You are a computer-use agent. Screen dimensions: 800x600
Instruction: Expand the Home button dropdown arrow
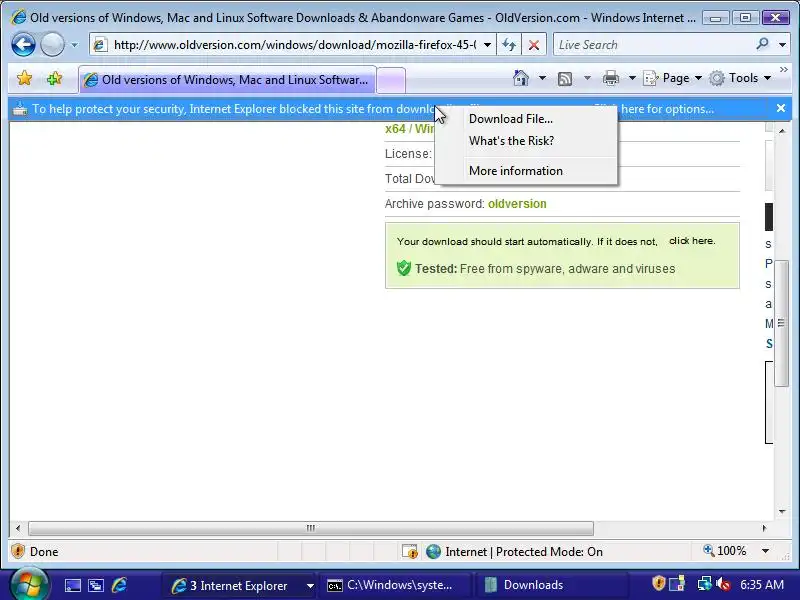point(542,78)
